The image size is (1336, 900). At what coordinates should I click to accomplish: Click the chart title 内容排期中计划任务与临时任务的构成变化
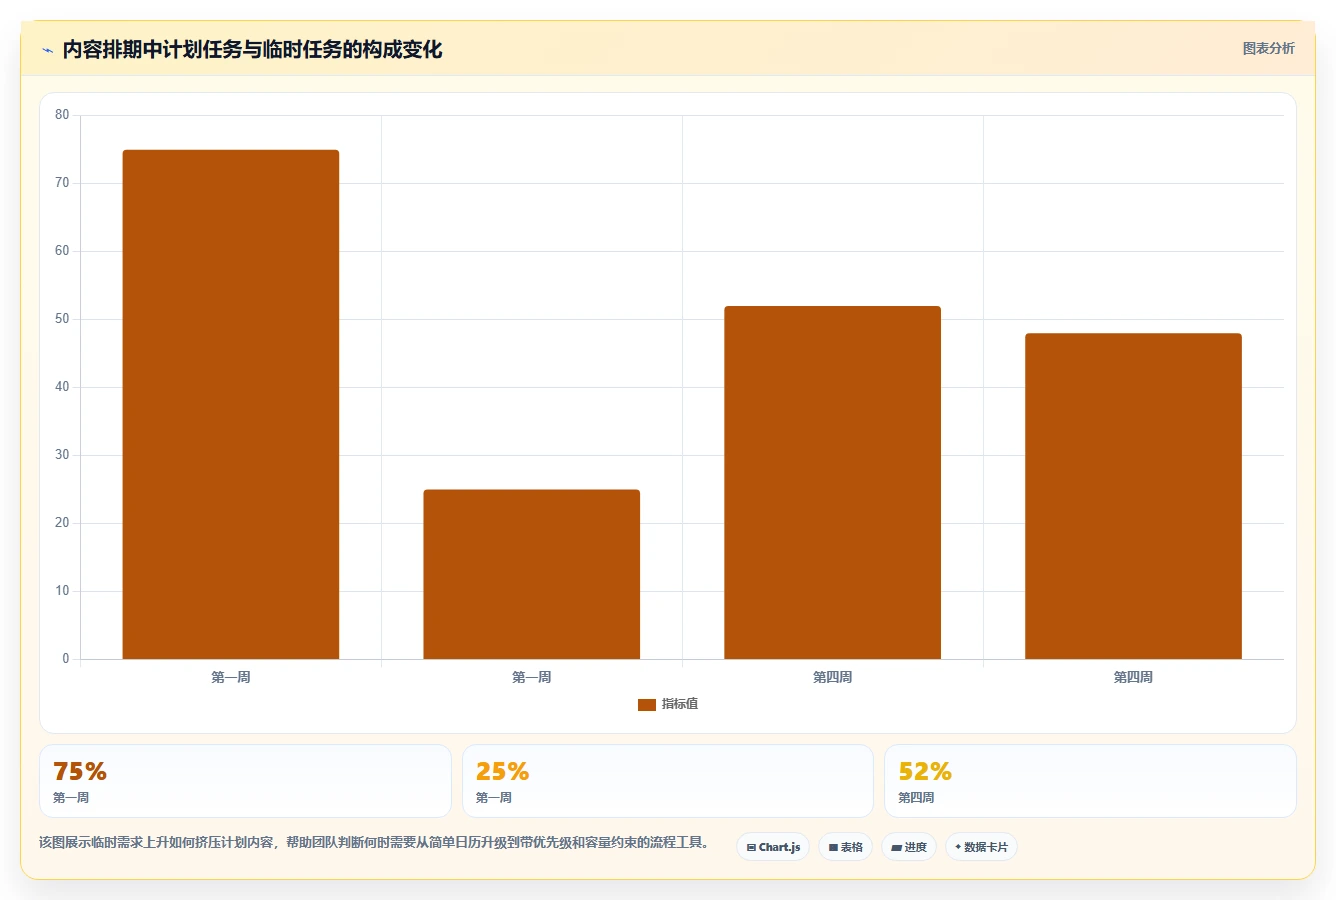pos(252,49)
